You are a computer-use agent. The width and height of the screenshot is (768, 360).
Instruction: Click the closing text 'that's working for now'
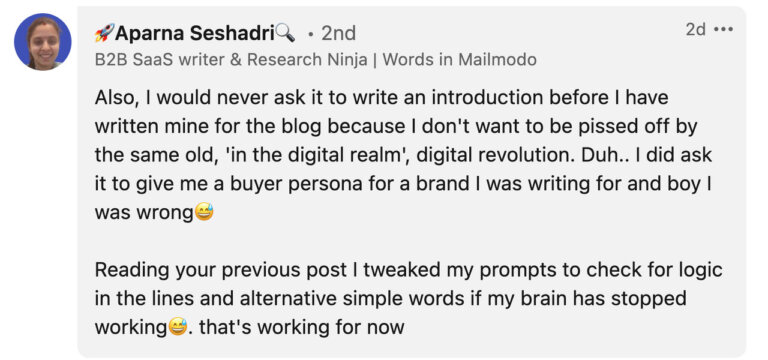tap(302, 327)
